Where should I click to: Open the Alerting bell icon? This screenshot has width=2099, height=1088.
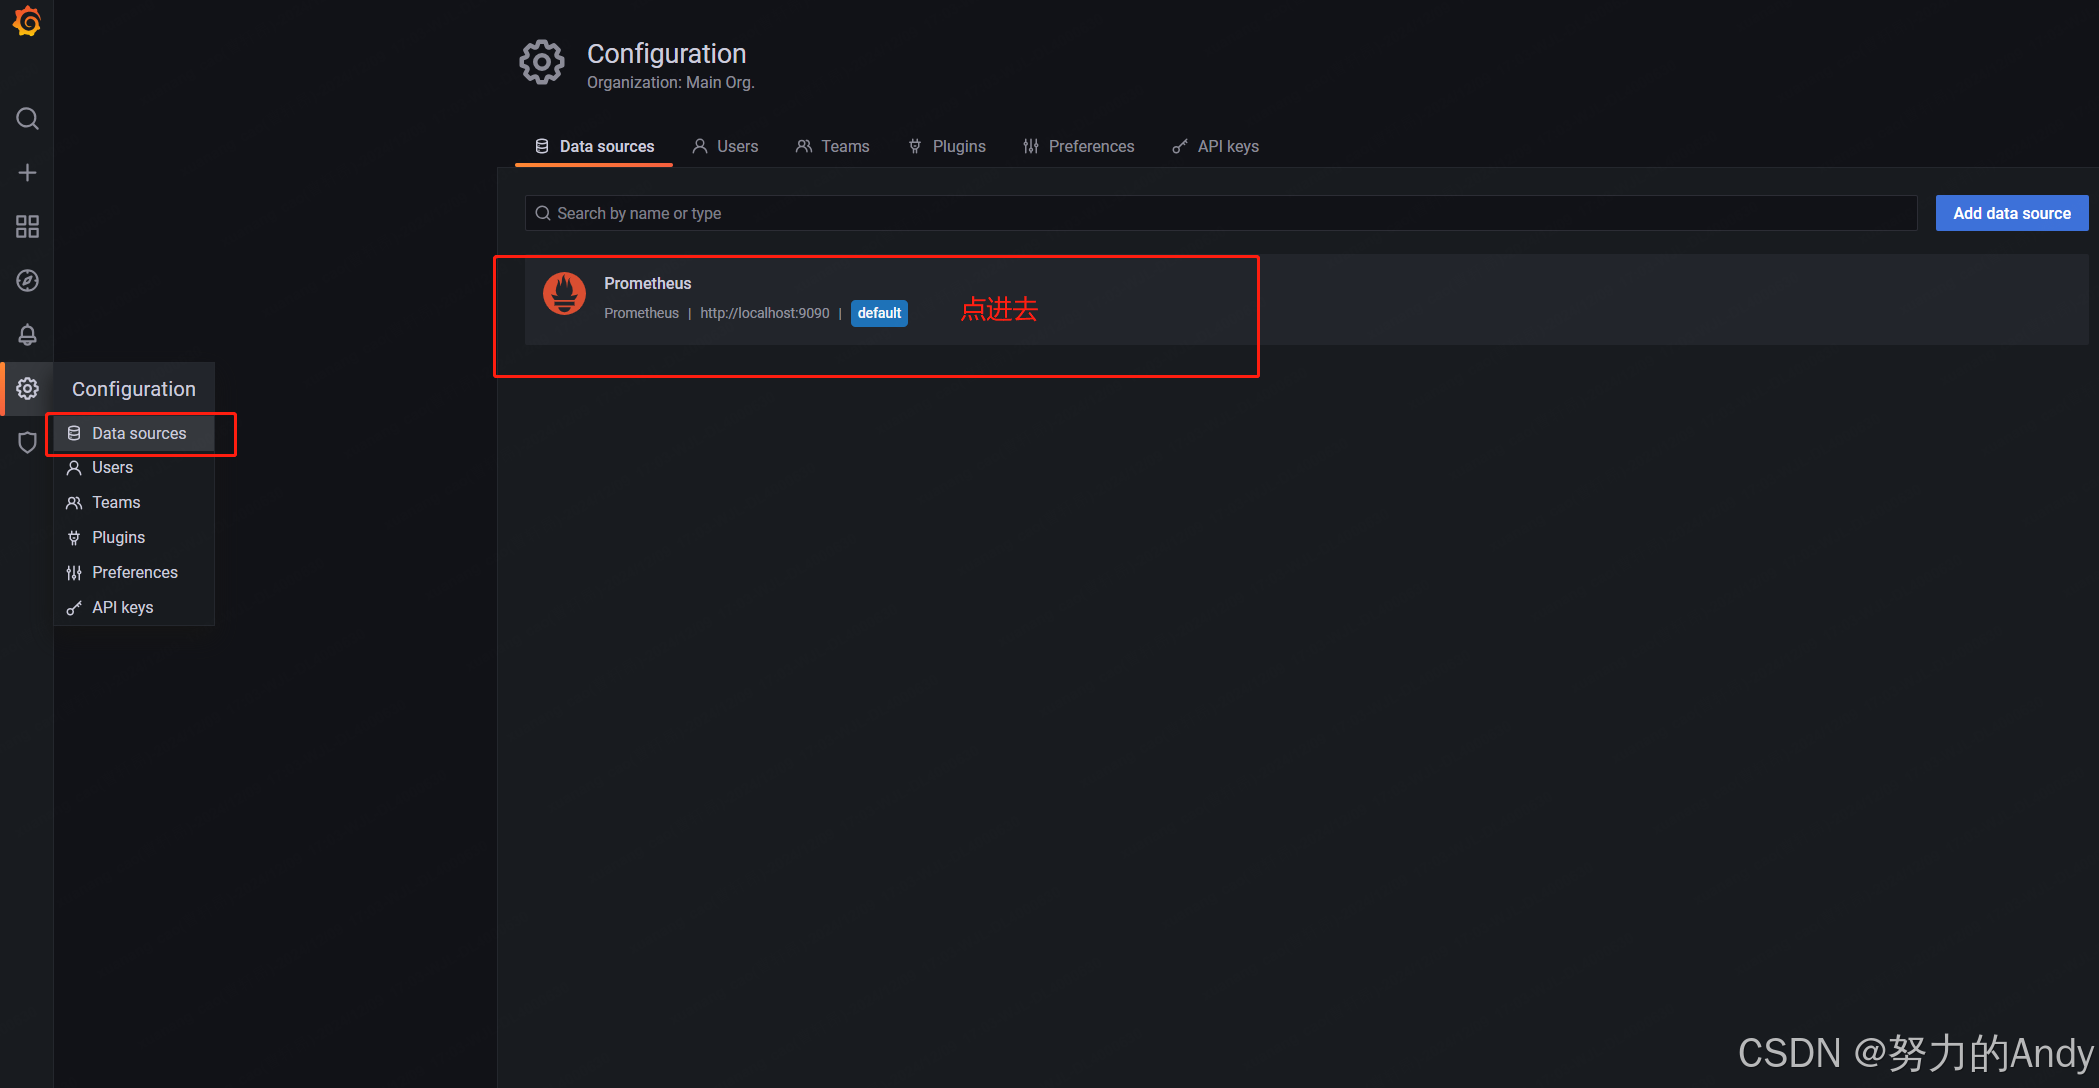(27, 335)
